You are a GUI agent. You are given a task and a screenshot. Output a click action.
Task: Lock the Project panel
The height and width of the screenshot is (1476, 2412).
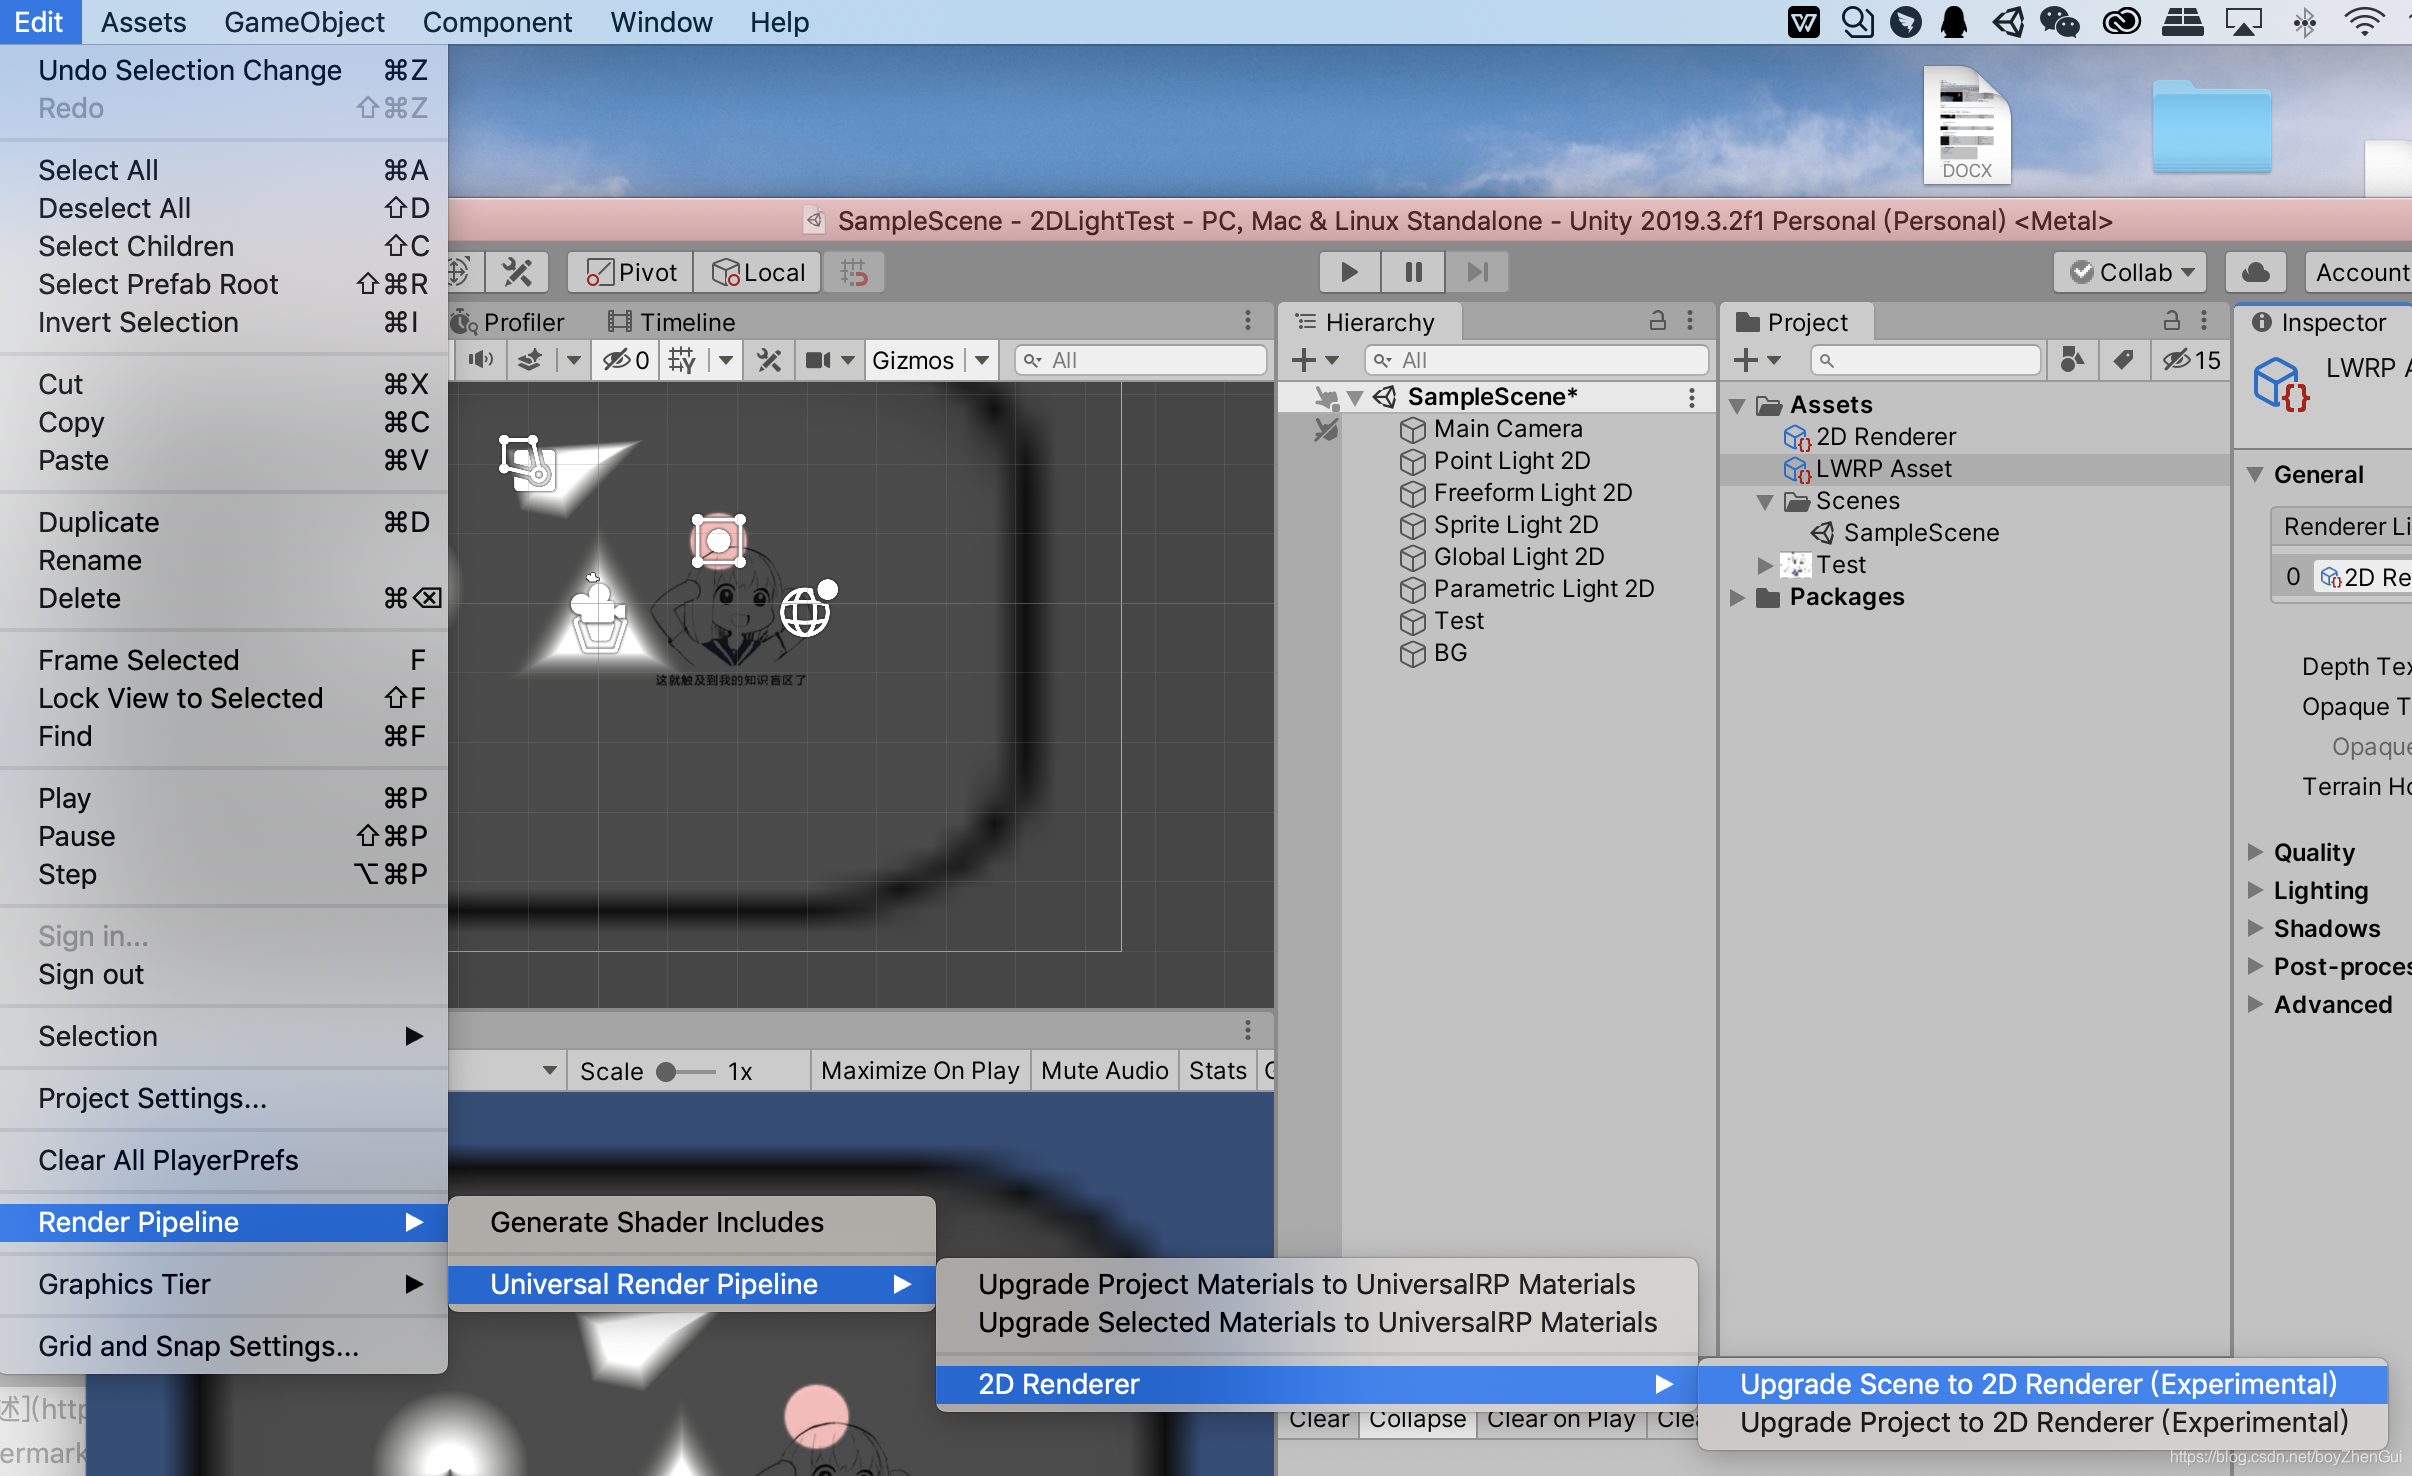tap(2171, 320)
